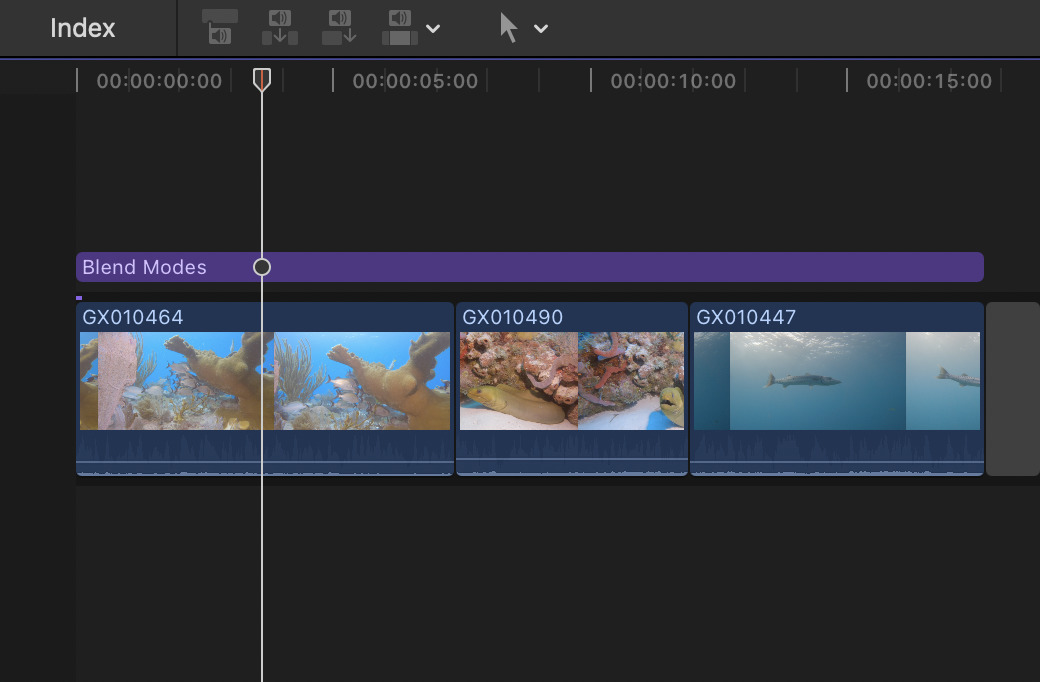Select the Blend Modes title clip

[530, 267]
